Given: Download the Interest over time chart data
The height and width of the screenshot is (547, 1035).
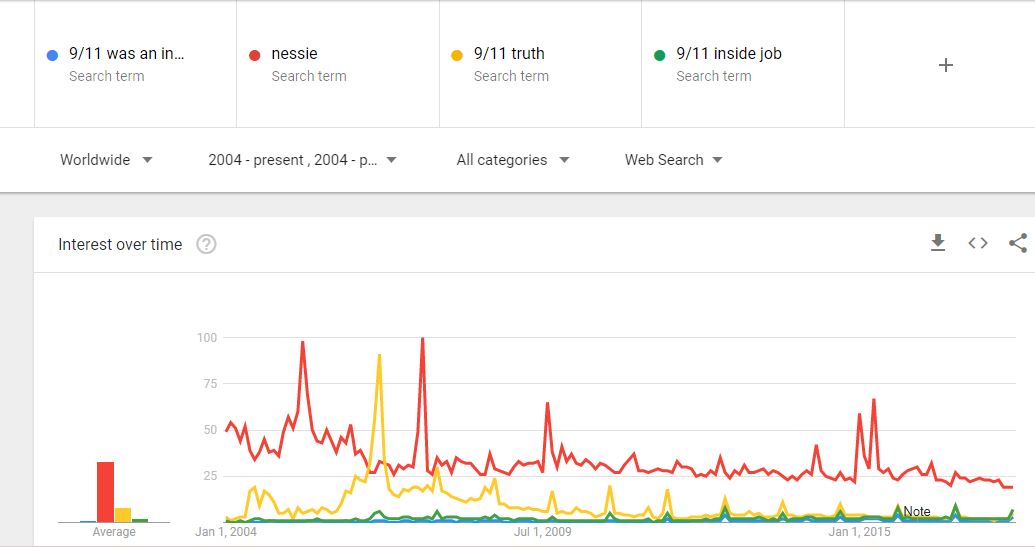Looking at the screenshot, I should [938, 243].
